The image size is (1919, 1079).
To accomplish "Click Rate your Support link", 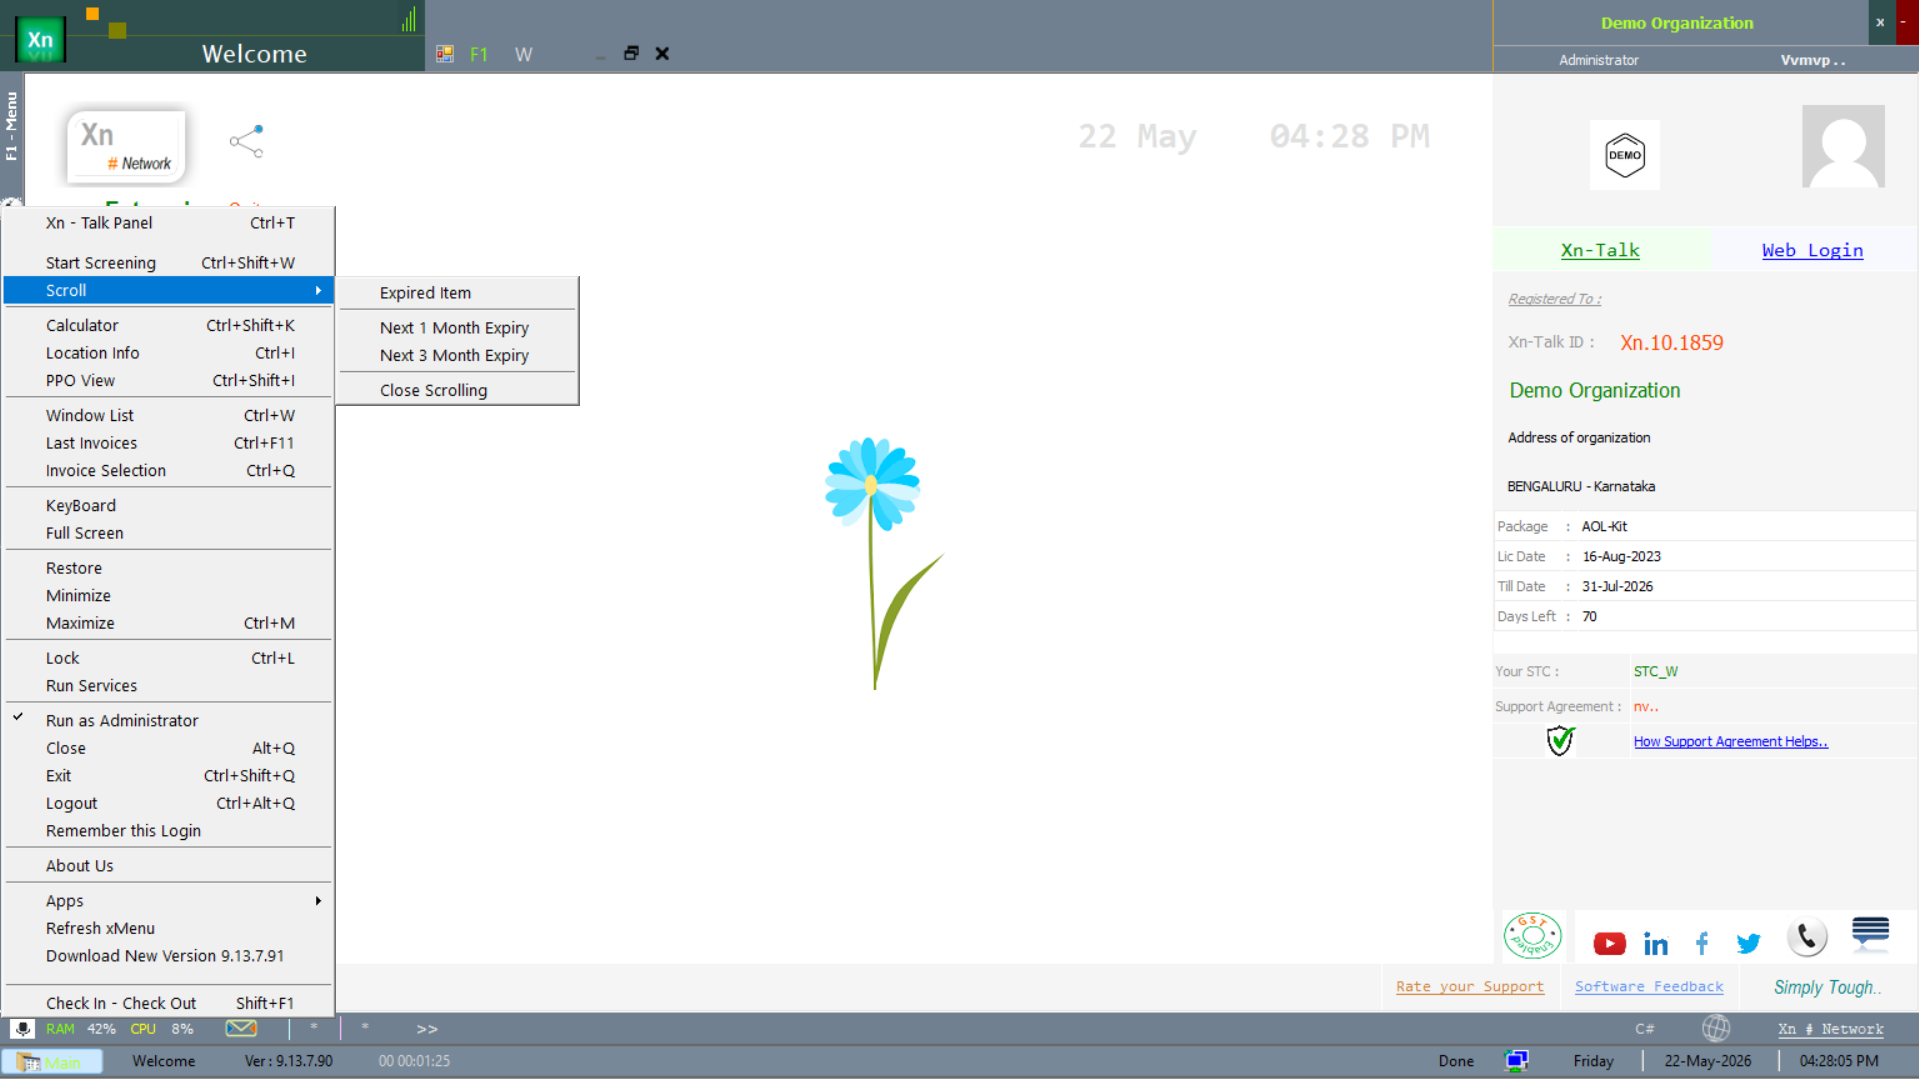I will 1470,987.
